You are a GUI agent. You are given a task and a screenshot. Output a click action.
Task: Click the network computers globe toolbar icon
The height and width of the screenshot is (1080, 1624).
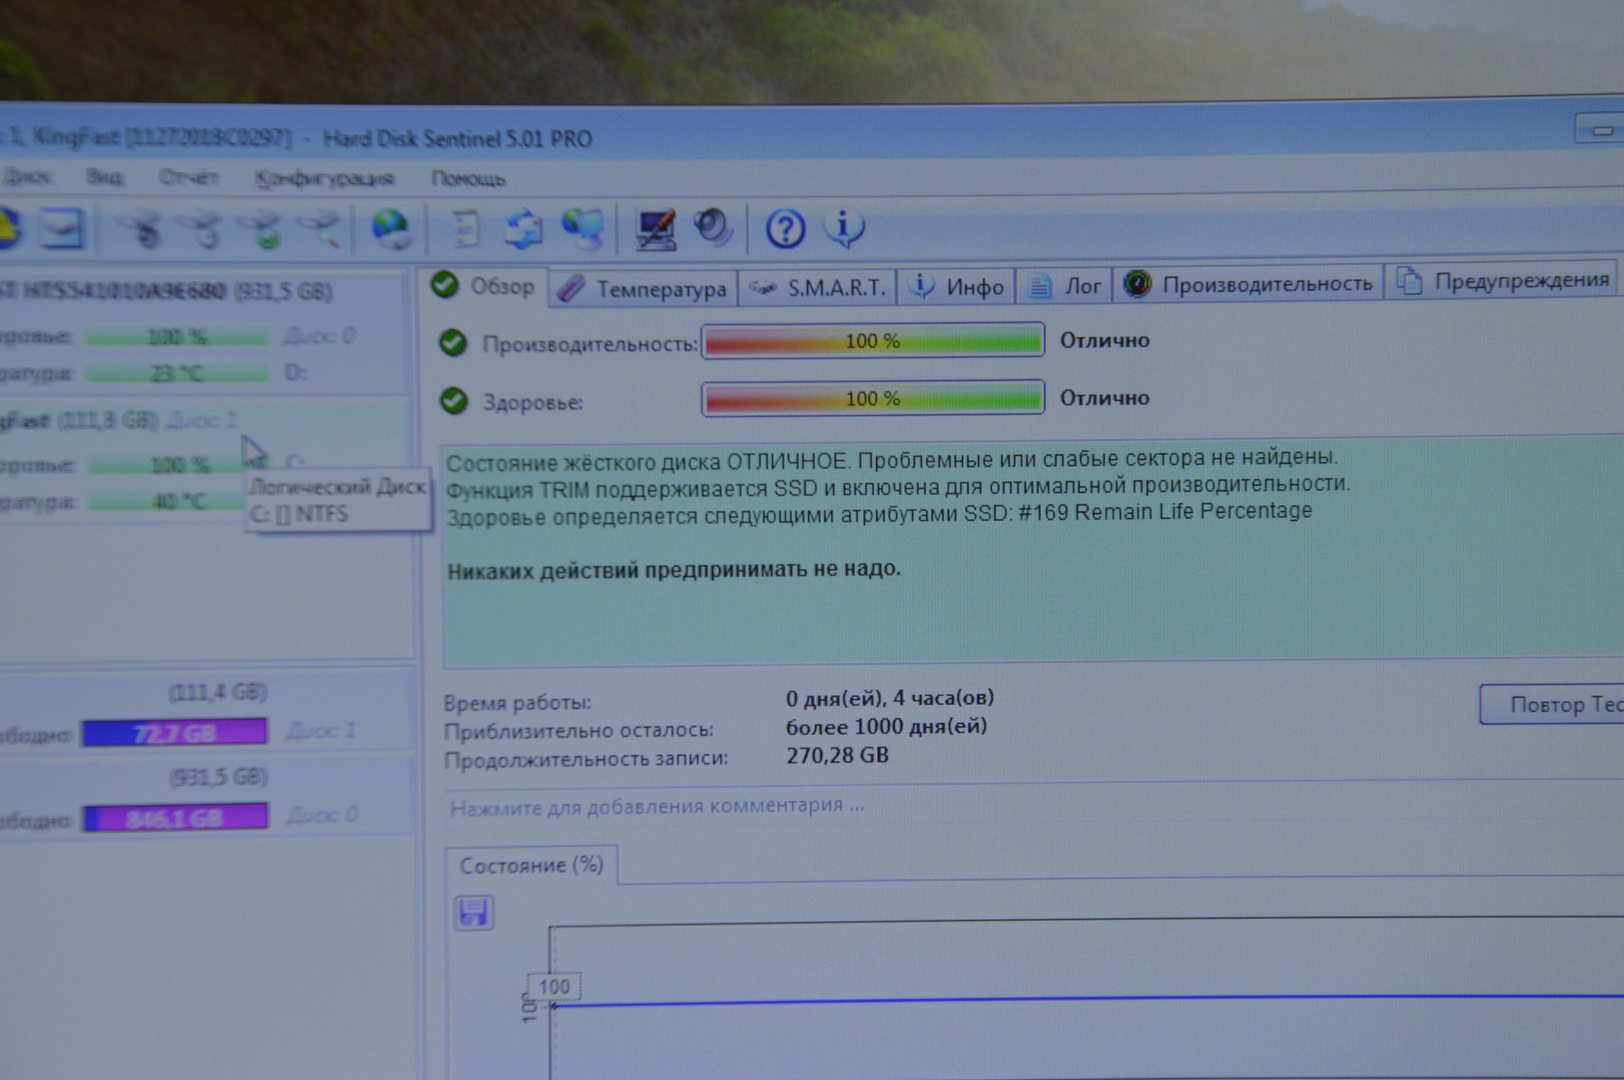pos(582,229)
